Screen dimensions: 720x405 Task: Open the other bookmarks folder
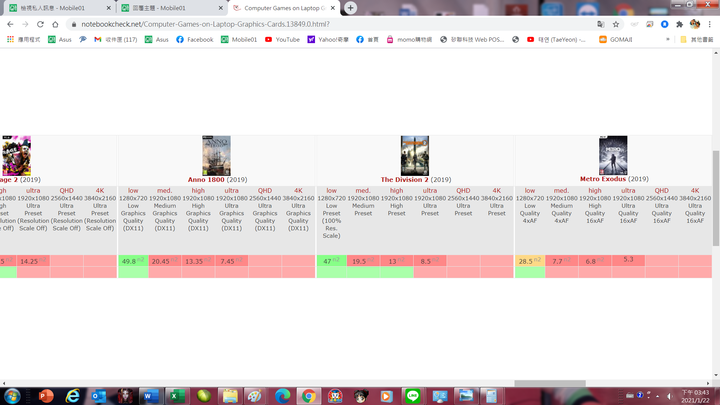[x=697, y=39]
